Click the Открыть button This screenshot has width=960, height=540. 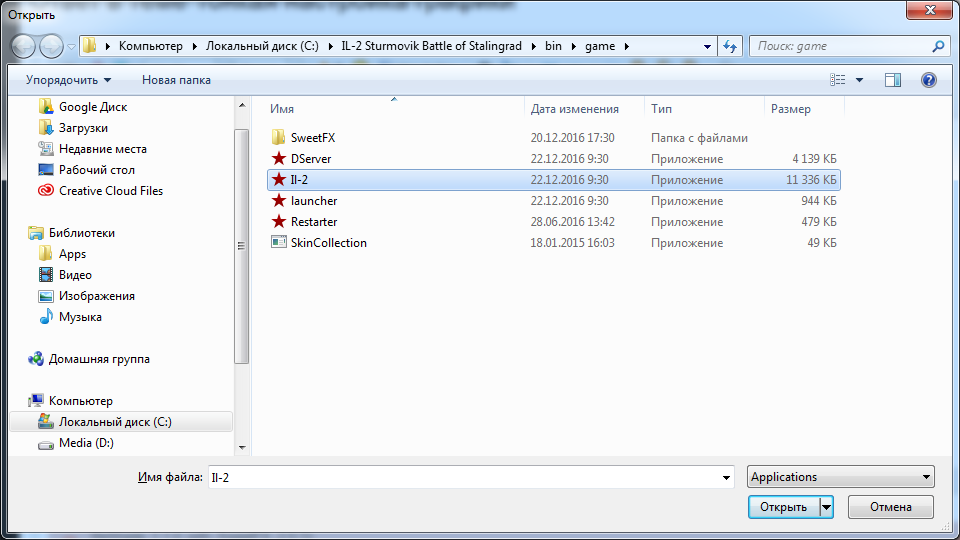(783, 507)
